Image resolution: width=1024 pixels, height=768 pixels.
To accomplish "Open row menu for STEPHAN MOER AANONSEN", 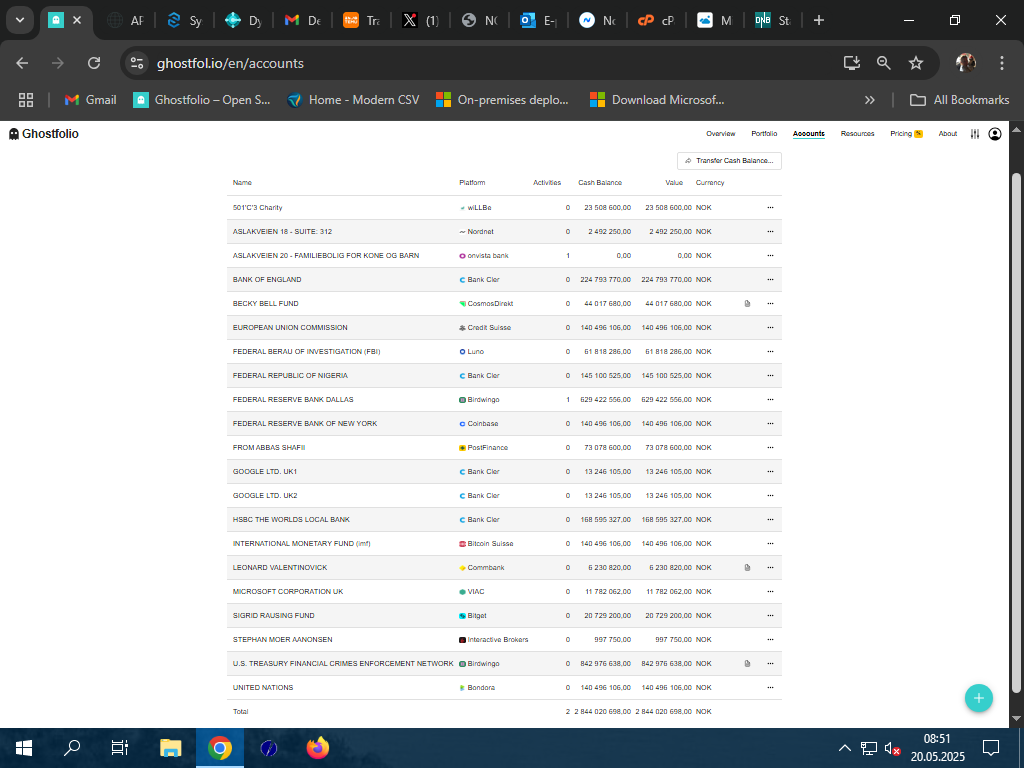I will coord(770,639).
